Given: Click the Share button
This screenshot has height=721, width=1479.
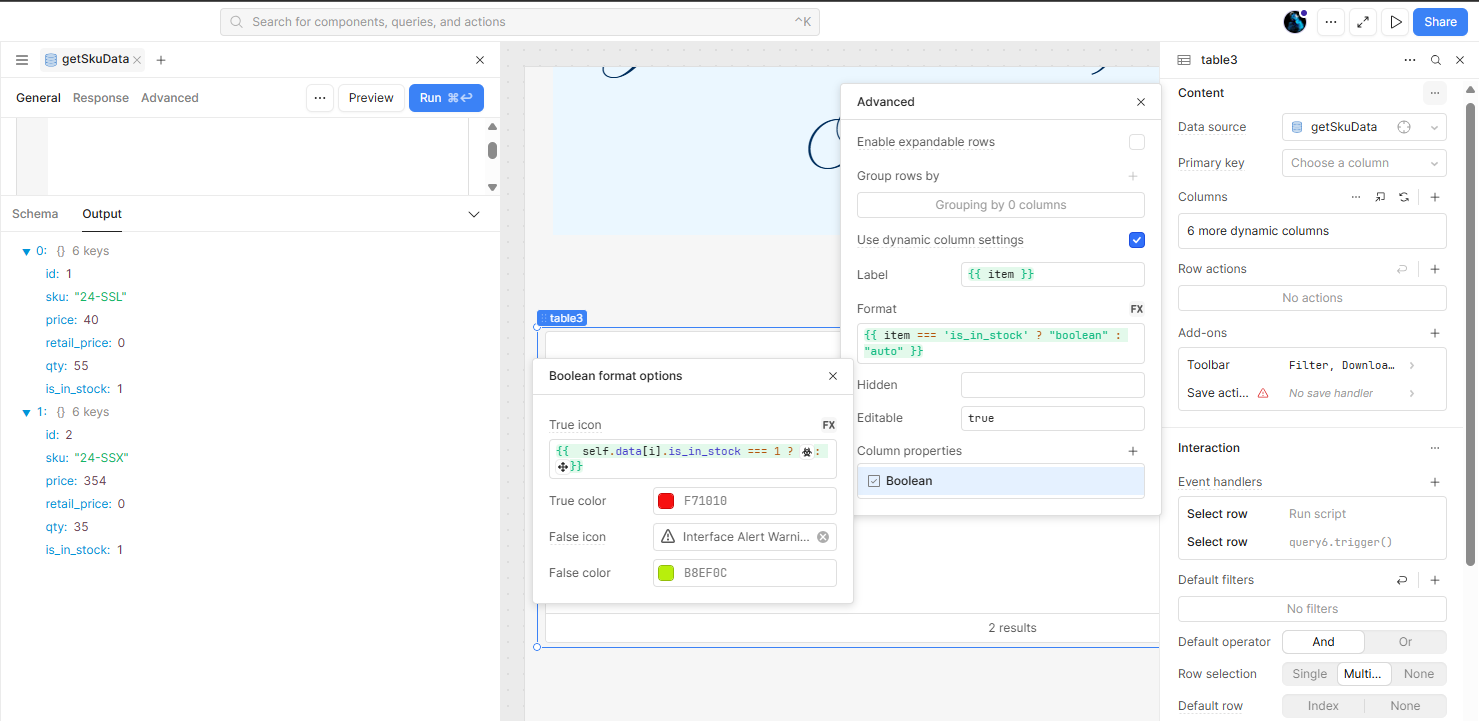Looking at the screenshot, I should [x=1440, y=22].
